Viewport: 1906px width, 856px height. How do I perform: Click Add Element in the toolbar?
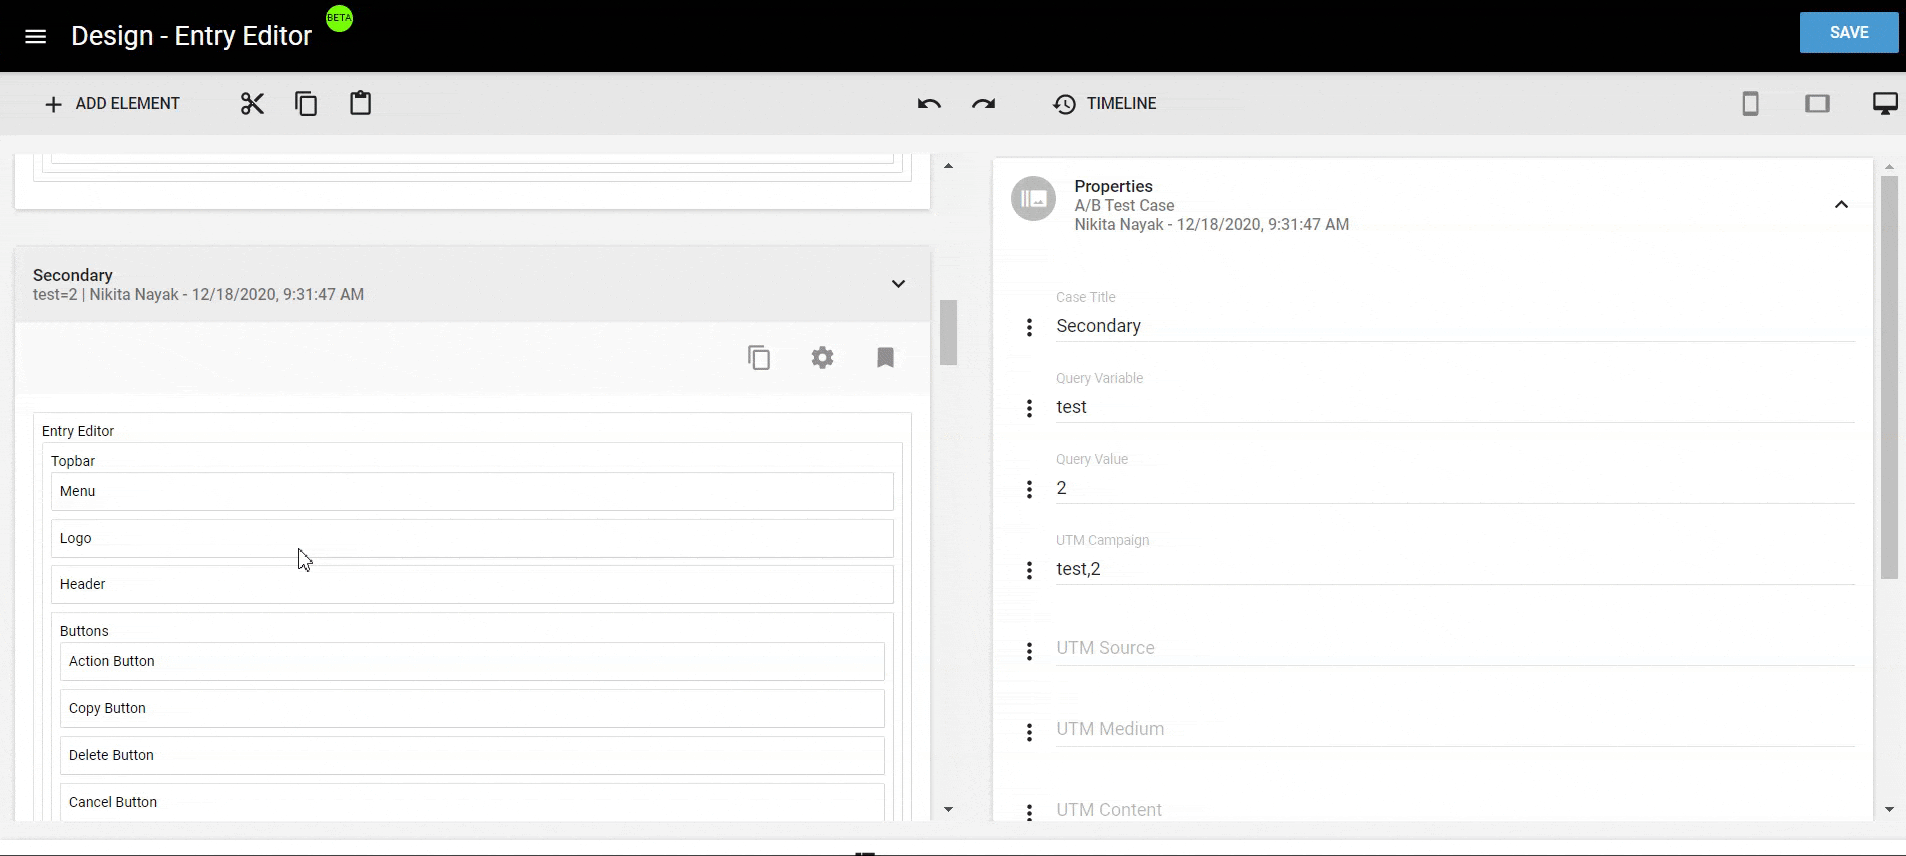112,104
